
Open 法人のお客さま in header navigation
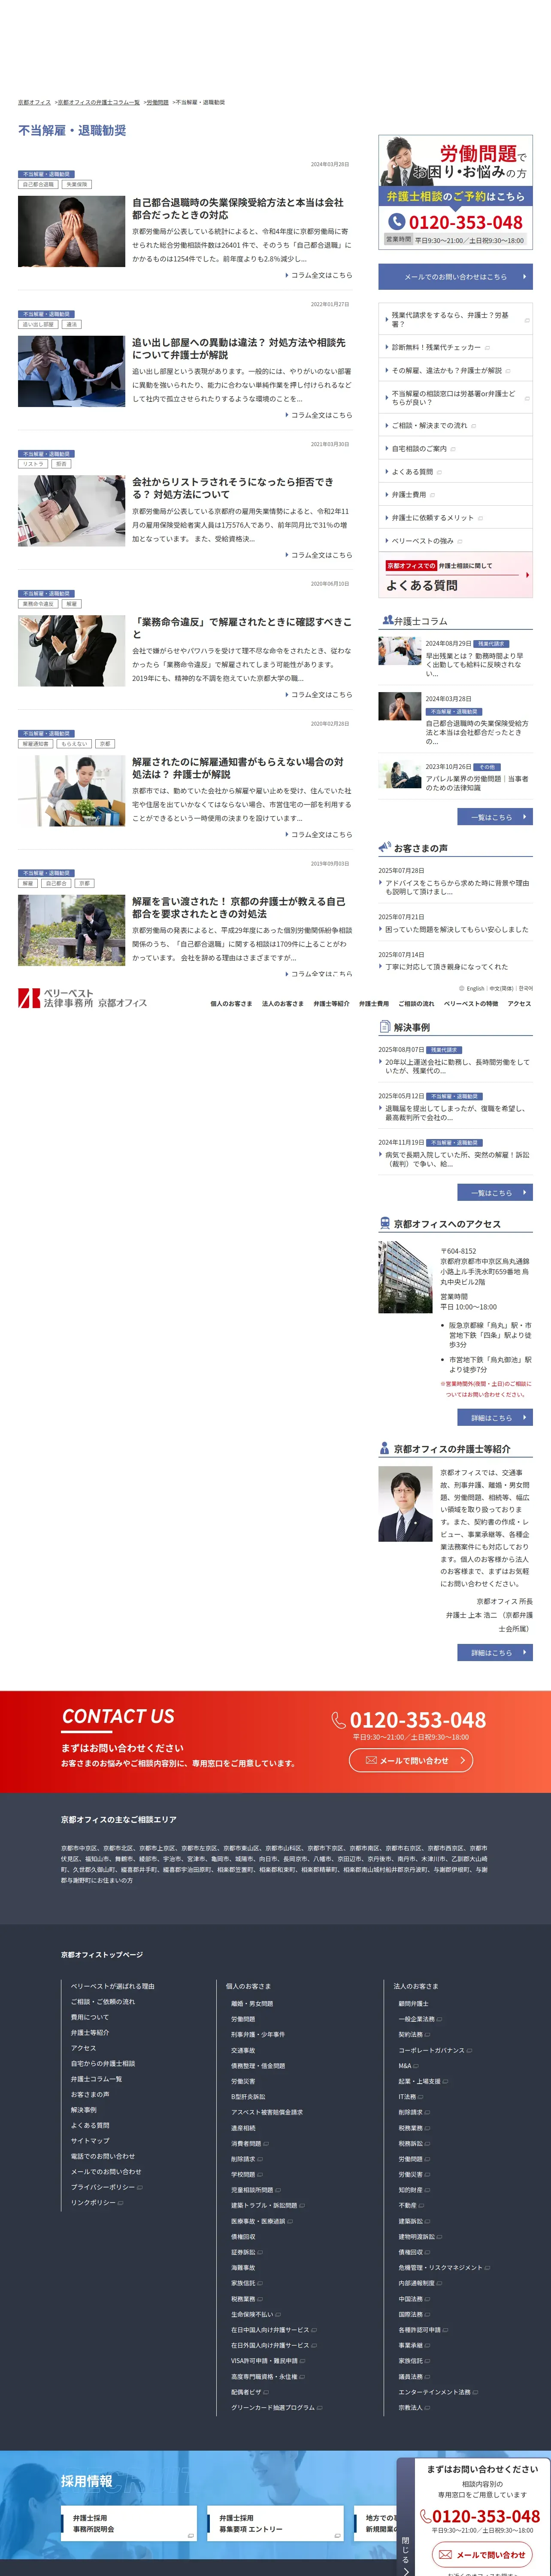282,1003
